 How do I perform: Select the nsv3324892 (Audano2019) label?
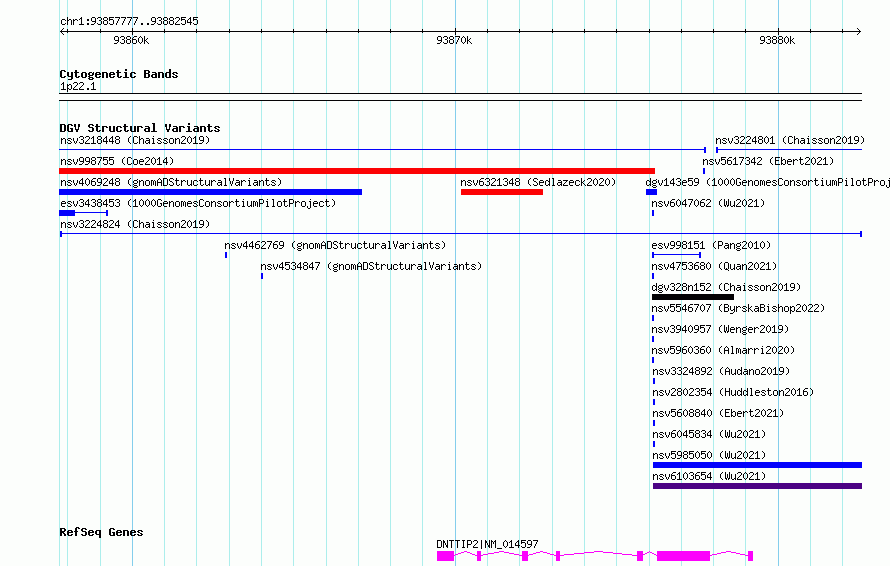721,371
